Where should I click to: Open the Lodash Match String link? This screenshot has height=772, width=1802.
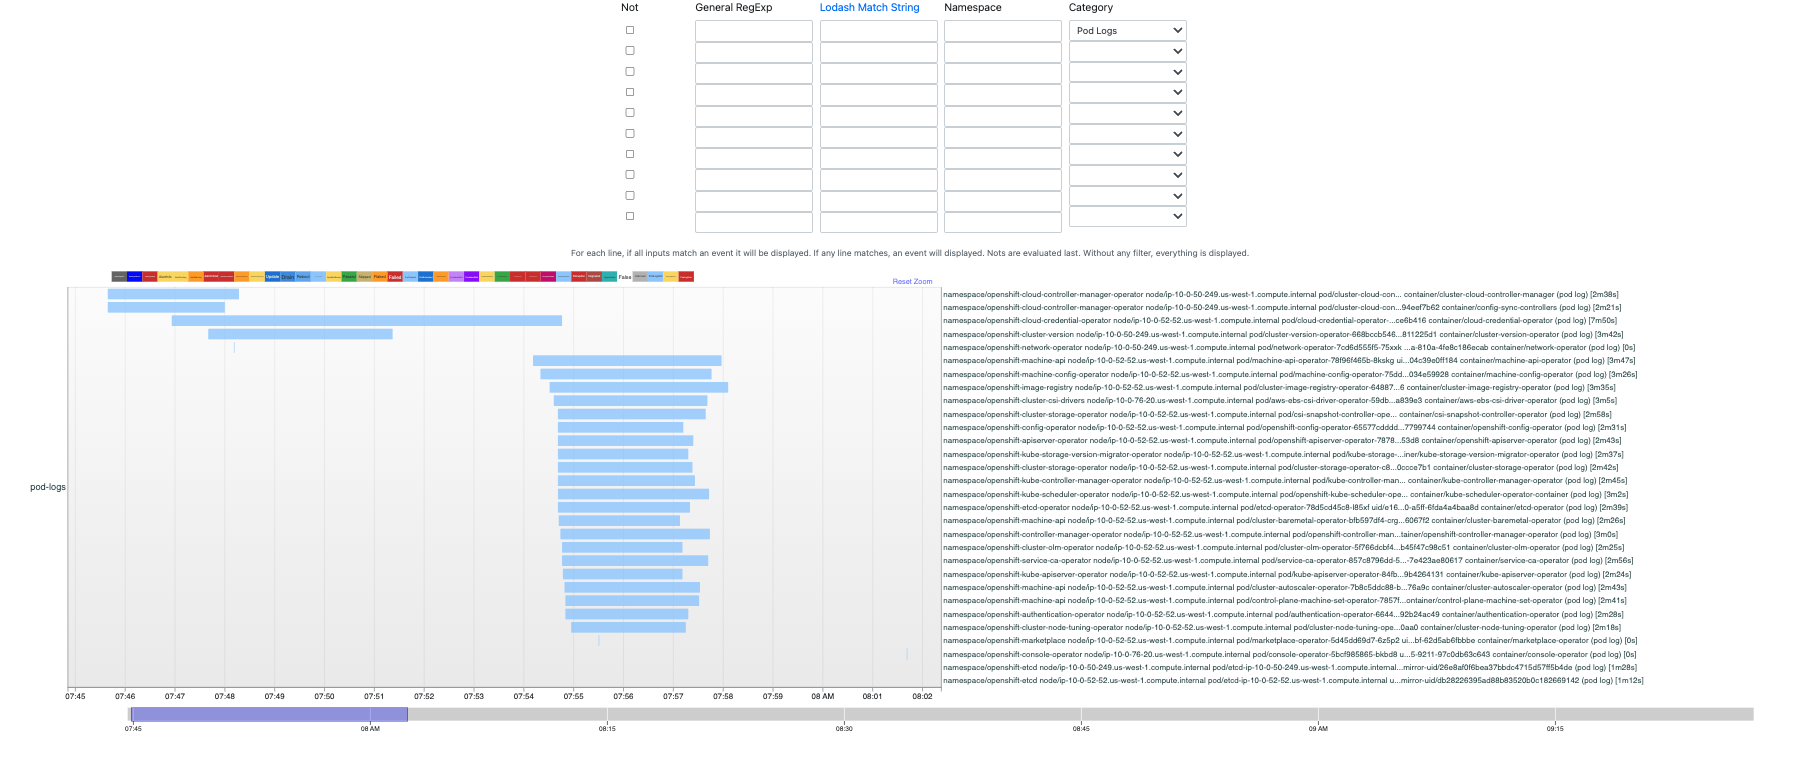coord(869,7)
